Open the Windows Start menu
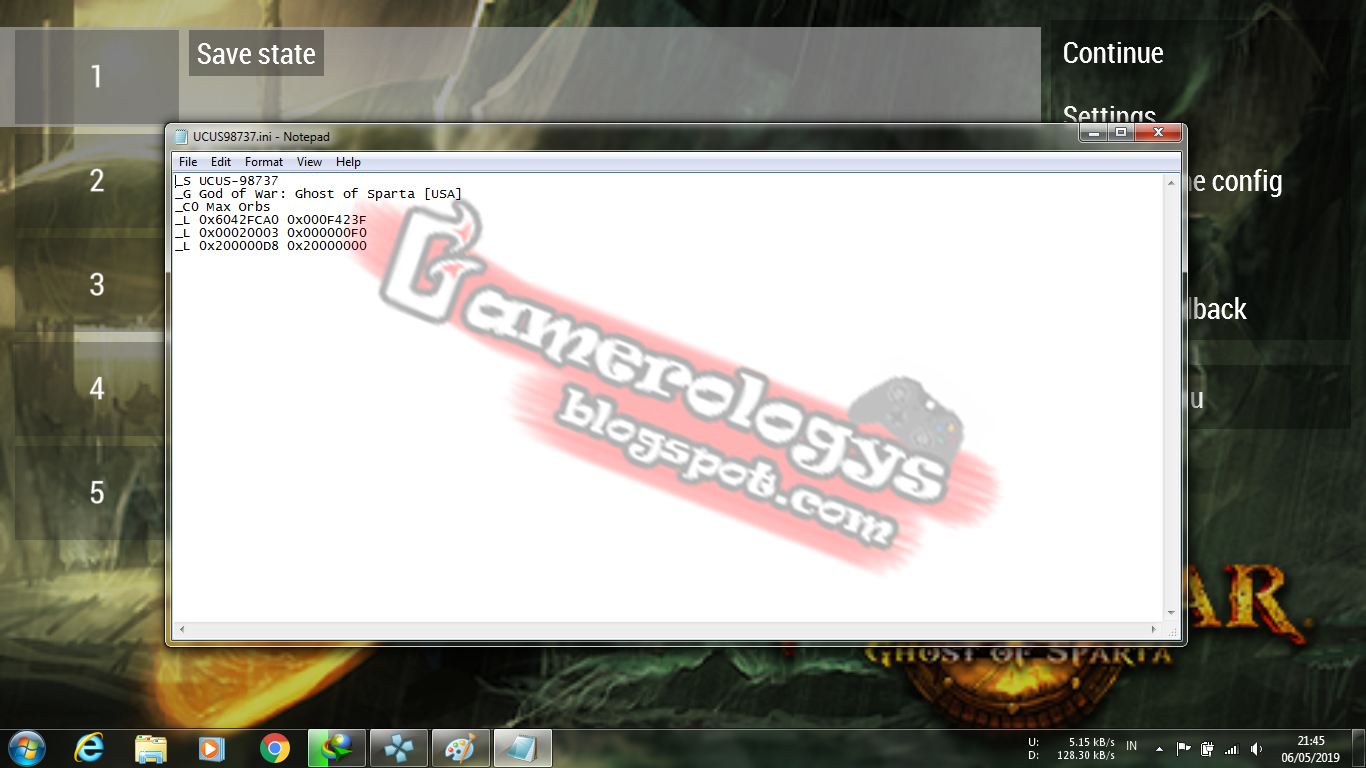This screenshot has width=1366, height=768. pos(25,747)
